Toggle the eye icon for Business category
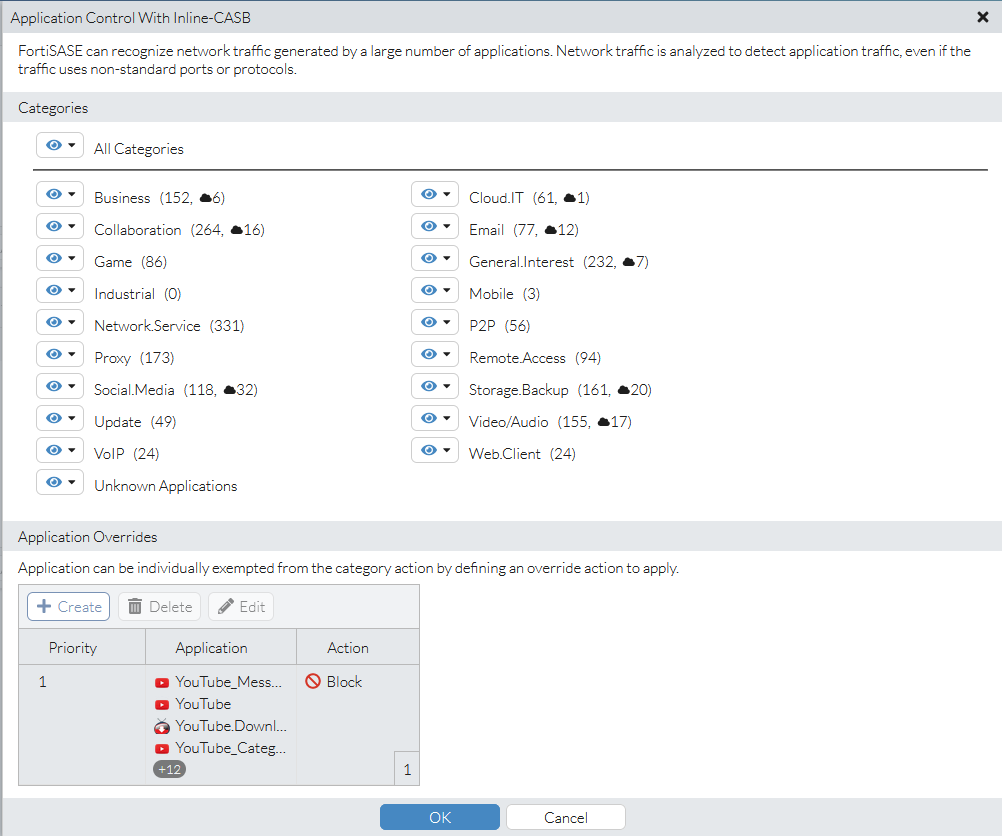 [53, 193]
